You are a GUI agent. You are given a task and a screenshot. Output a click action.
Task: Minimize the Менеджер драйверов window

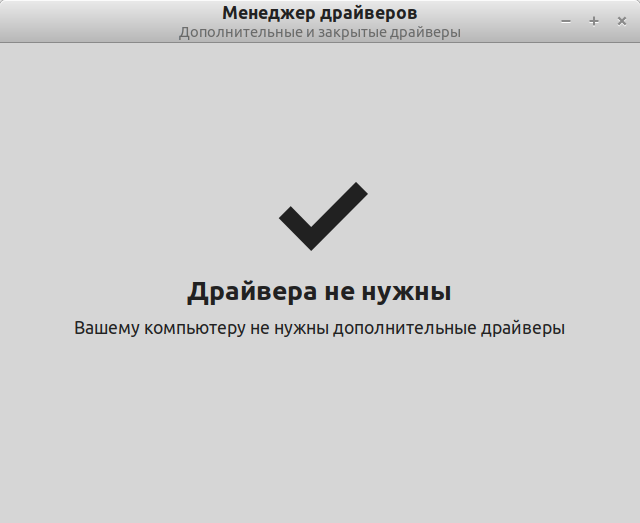(566, 21)
